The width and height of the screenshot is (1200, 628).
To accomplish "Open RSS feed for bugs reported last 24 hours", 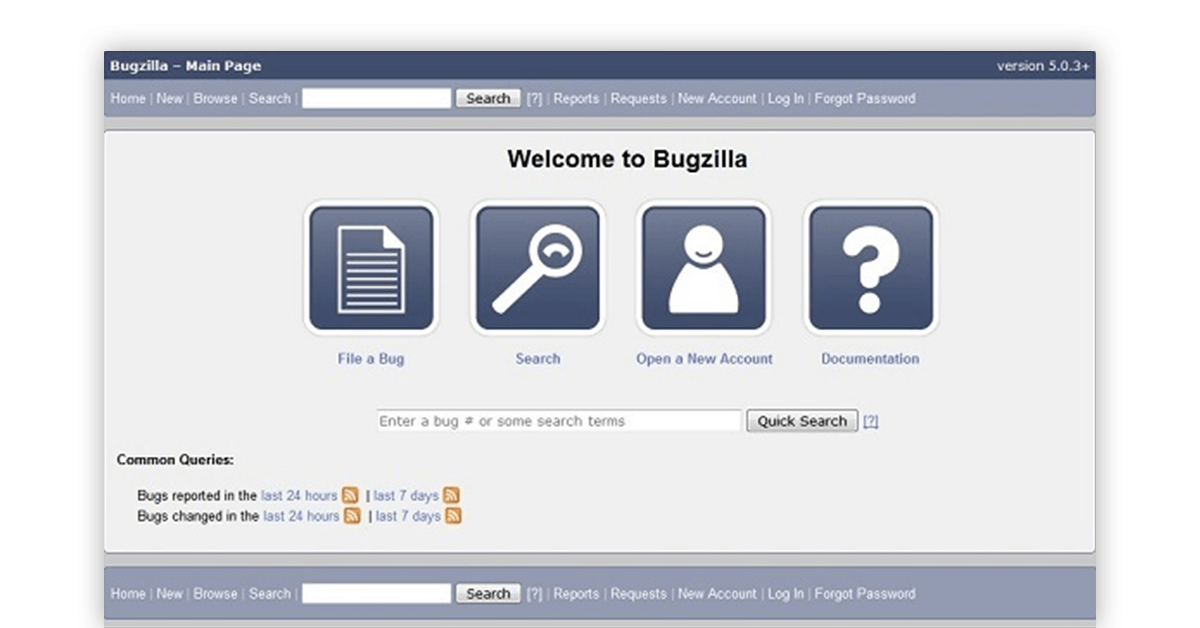I will 350,495.
